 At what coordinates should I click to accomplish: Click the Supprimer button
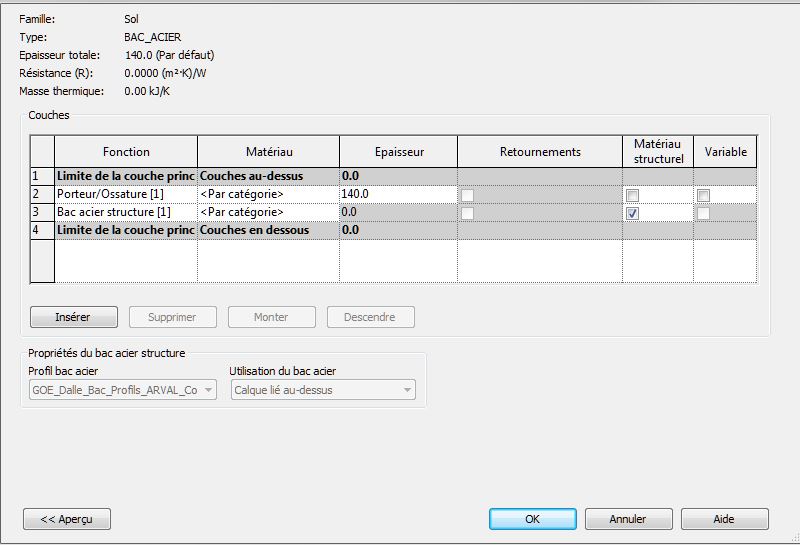click(172, 317)
